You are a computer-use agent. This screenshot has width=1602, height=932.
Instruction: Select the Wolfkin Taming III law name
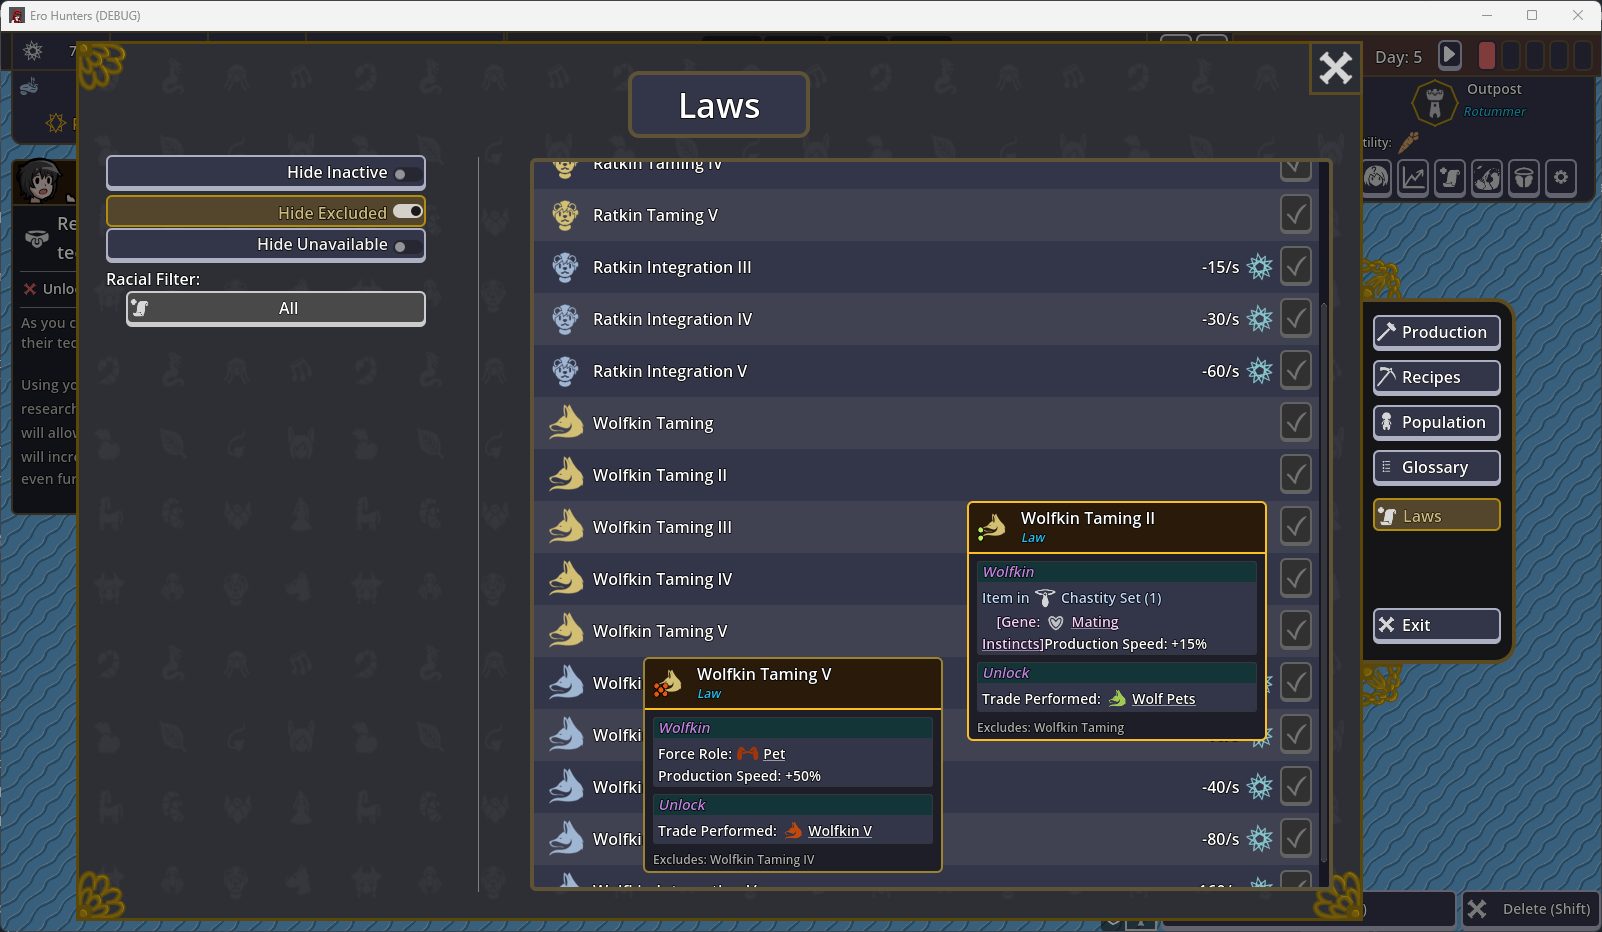(x=662, y=527)
